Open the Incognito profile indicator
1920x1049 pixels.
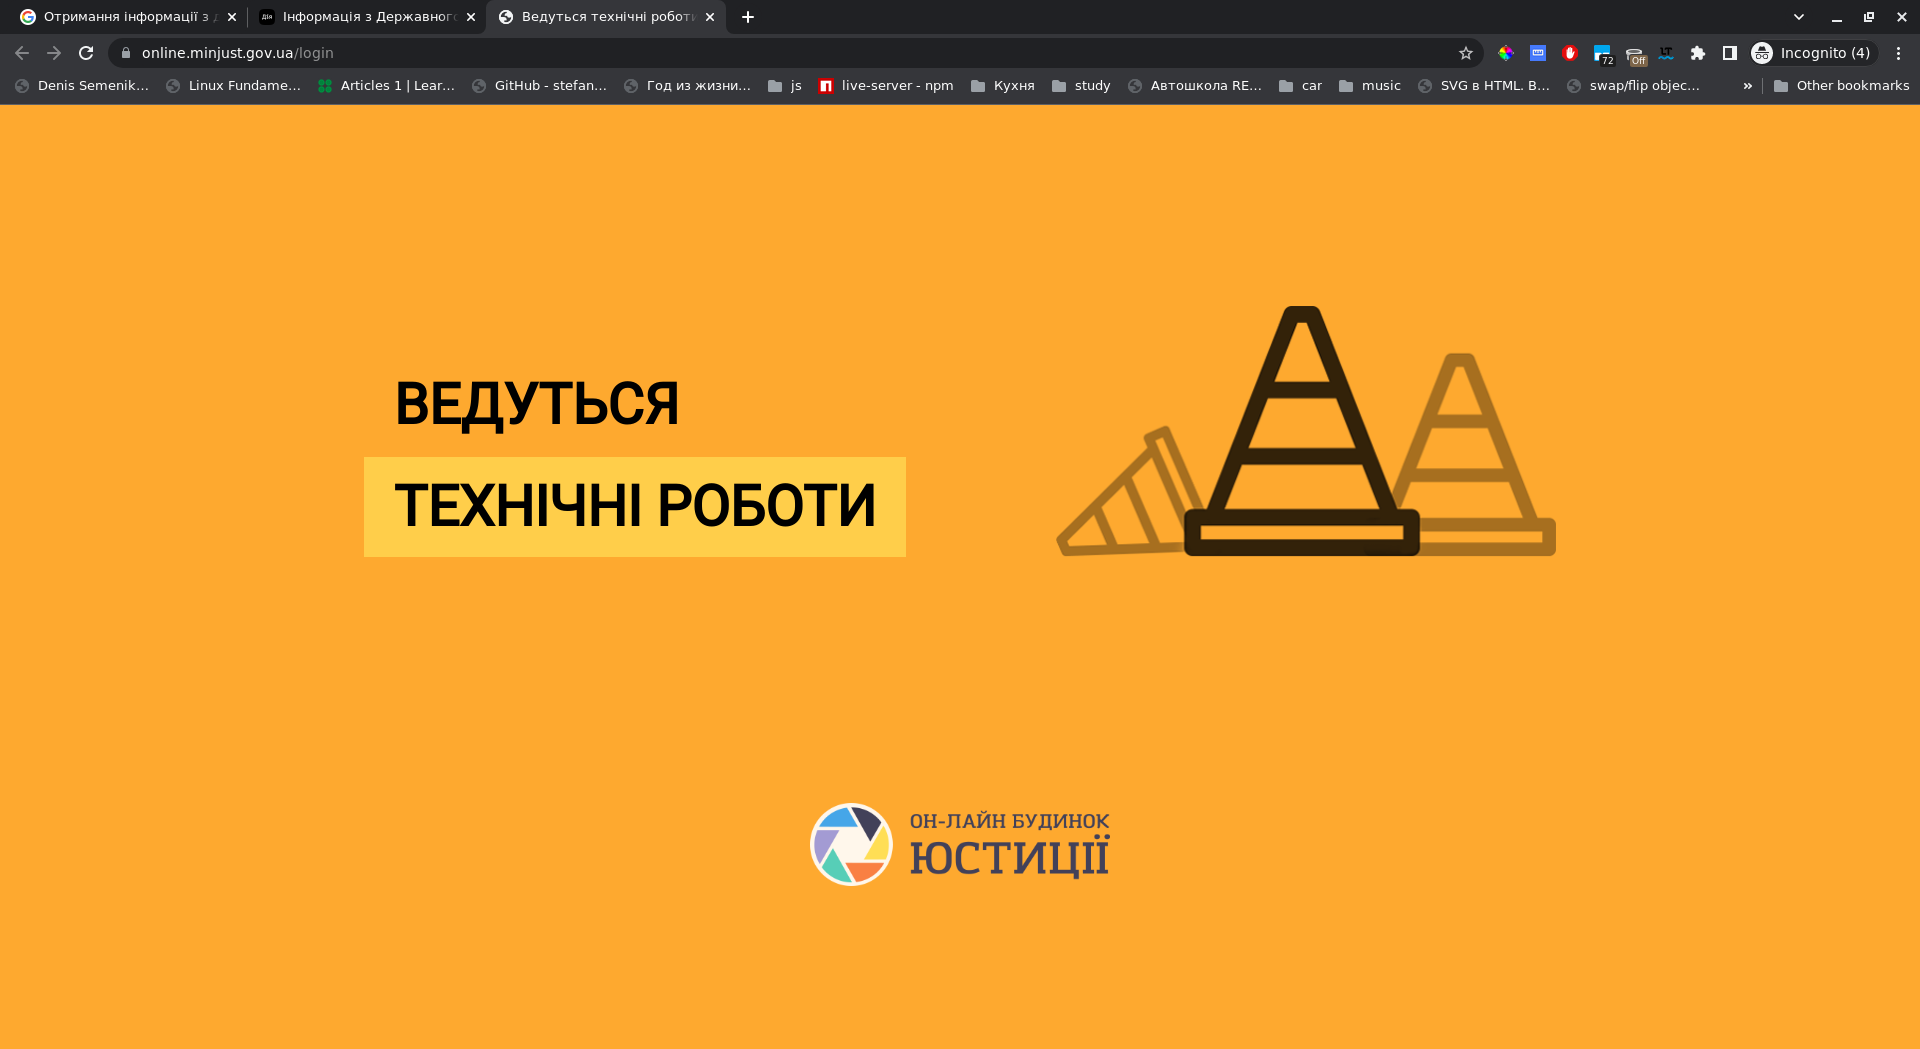[x=1812, y=53]
